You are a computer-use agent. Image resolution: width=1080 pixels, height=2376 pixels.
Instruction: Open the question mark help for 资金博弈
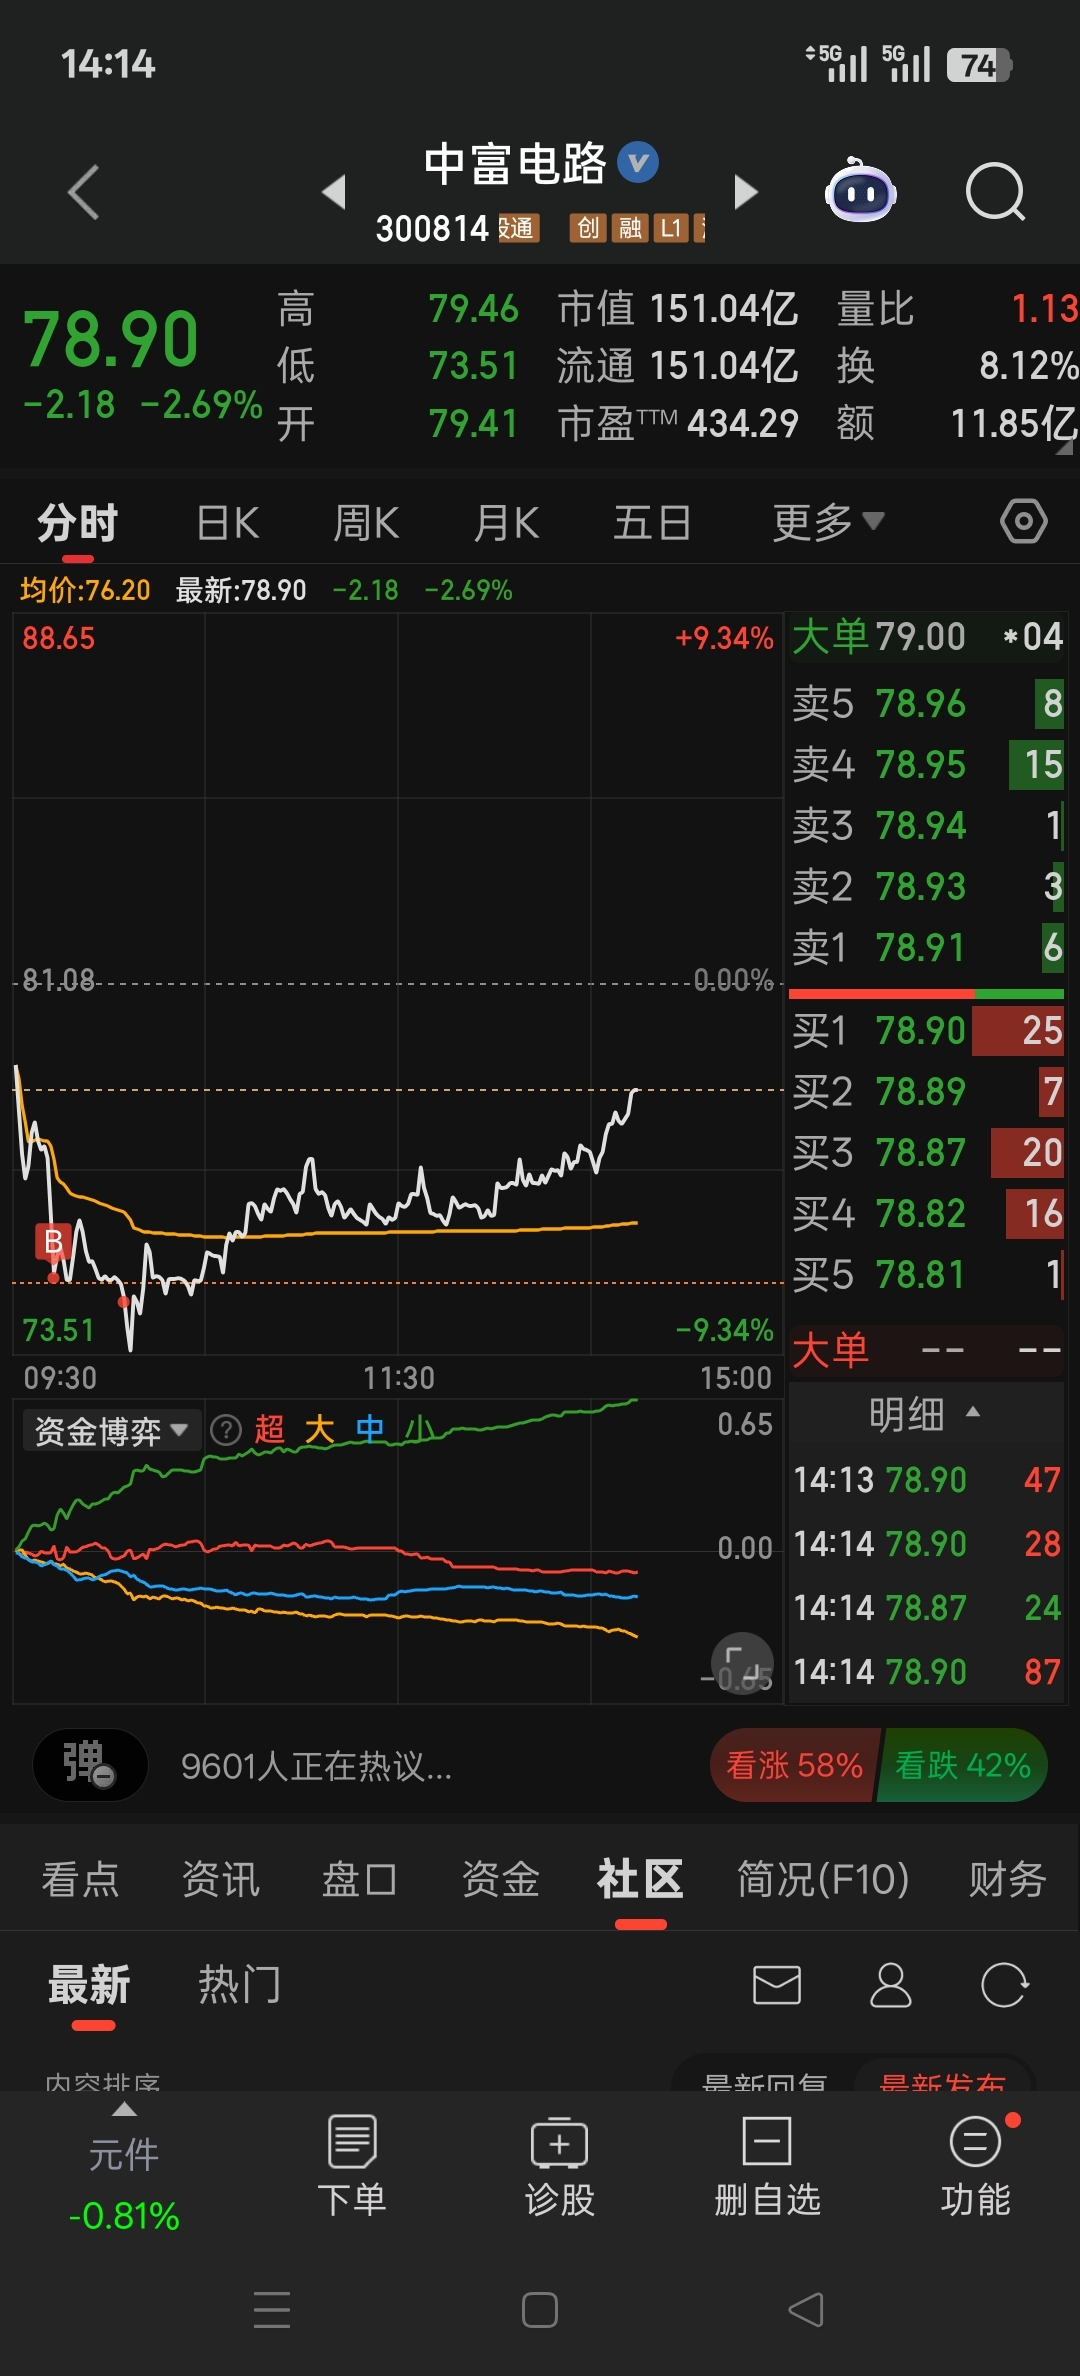click(x=226, y=1430)
